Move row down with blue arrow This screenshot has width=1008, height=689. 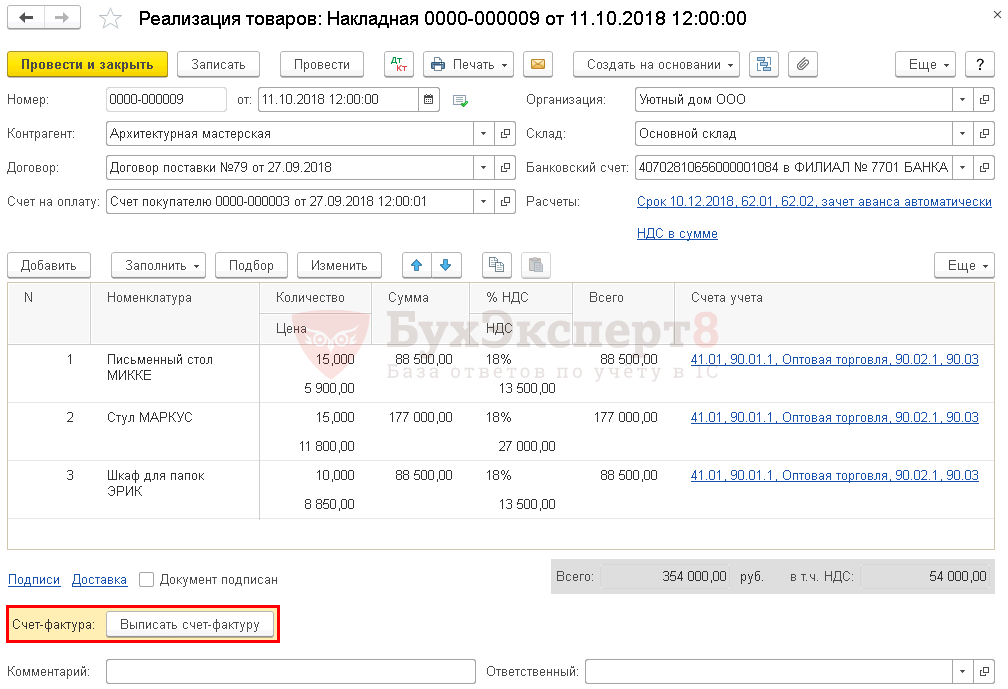point(445,265)
